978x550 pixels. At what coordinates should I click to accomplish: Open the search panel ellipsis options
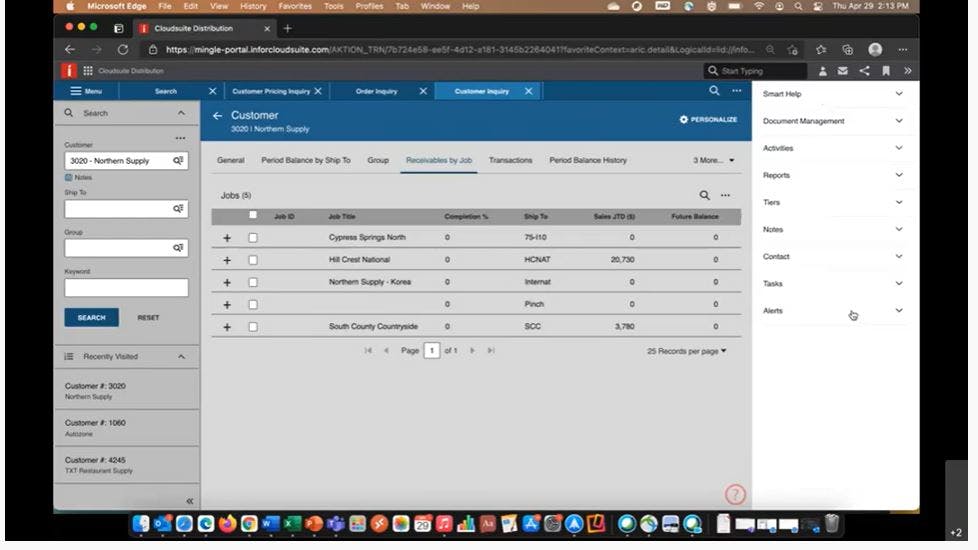[x=180, y=138]
